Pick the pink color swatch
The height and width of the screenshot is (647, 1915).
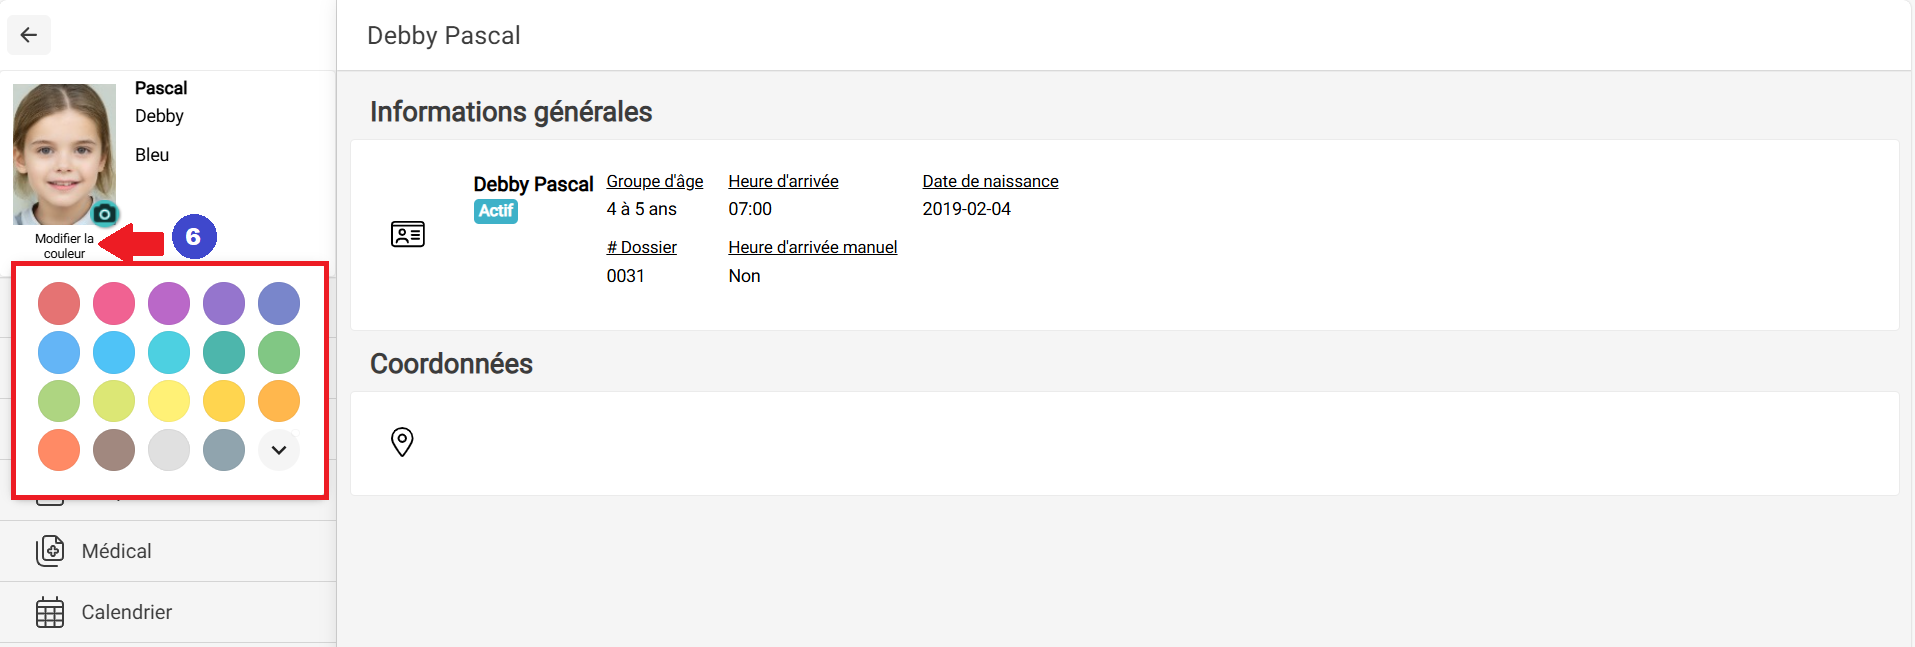[x=114, y=303]
